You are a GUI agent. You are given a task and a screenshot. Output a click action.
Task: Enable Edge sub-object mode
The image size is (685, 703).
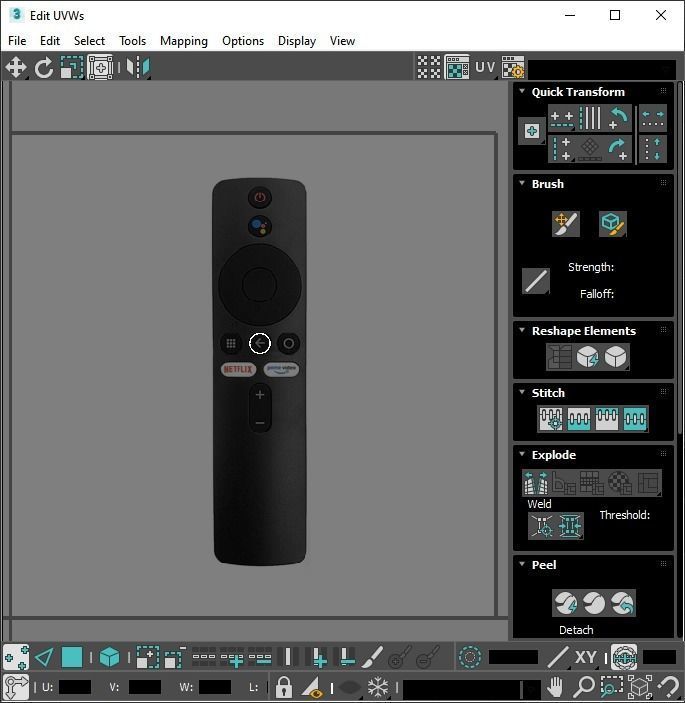click(x=44, y=658)
